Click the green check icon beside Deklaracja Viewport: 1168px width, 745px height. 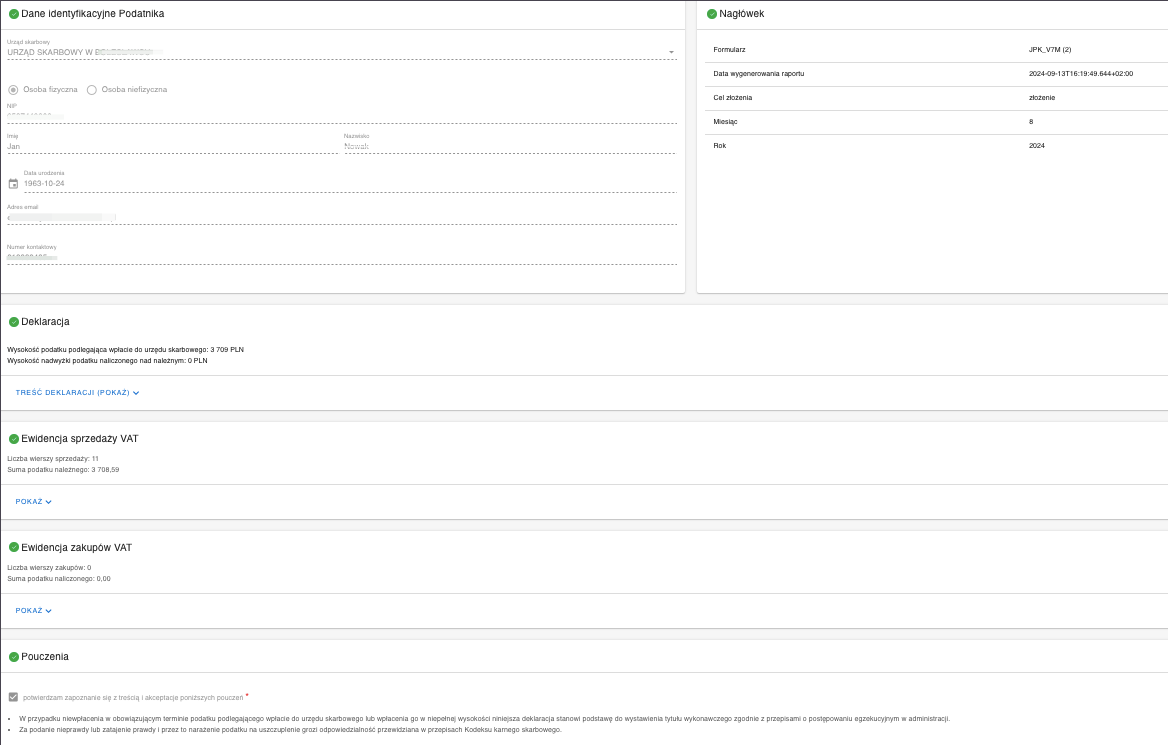click(x=13, y=322)
